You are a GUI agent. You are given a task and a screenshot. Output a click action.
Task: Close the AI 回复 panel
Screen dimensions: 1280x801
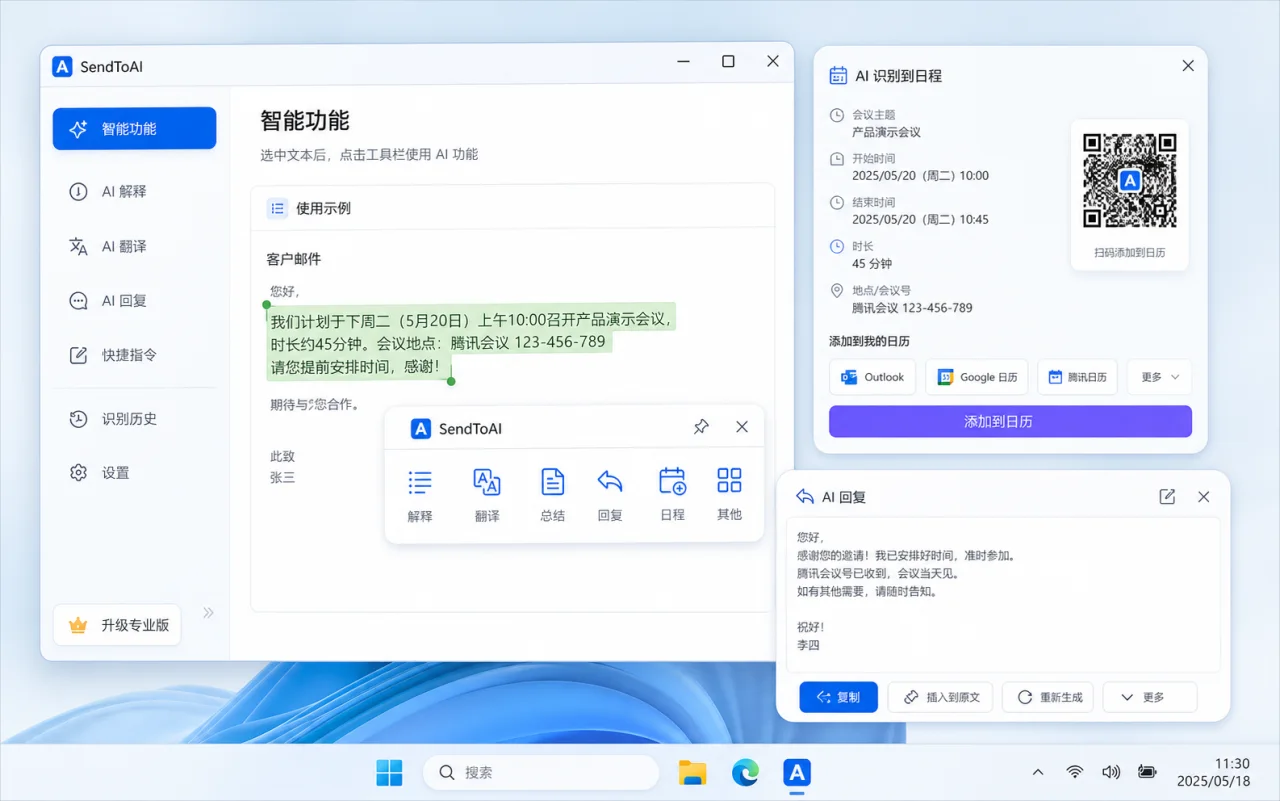coord(1204,497)
